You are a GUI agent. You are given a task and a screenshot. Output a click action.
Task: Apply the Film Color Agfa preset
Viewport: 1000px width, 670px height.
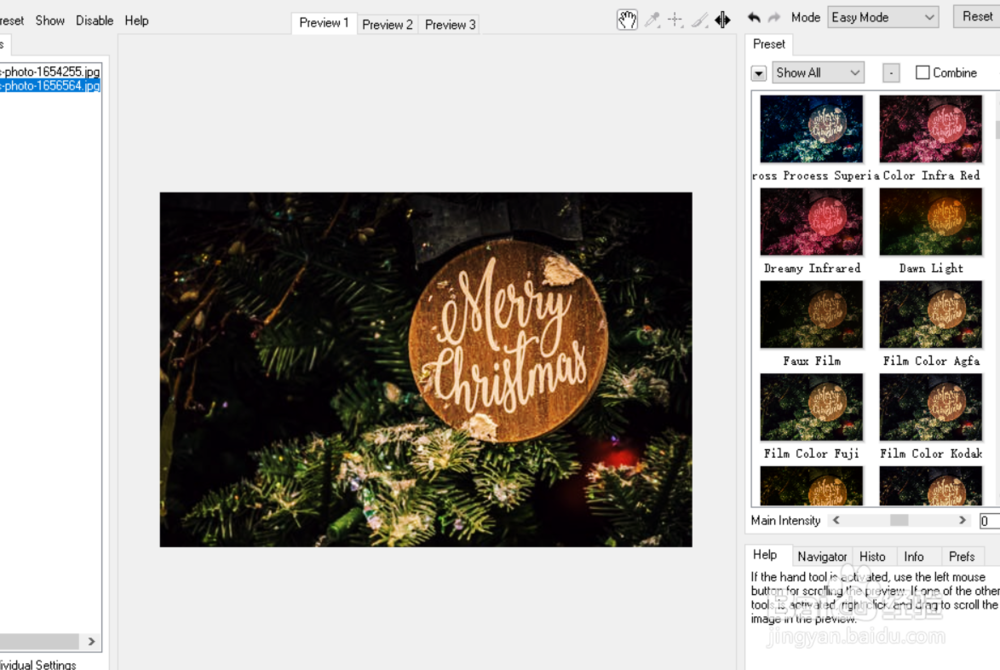tap(930, 314)
